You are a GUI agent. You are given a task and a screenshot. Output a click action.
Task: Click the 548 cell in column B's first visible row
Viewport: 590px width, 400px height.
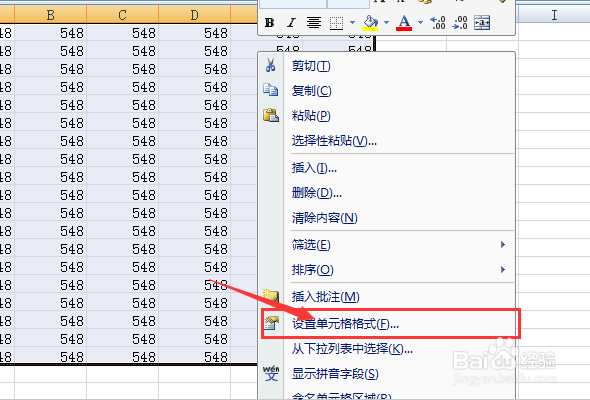point(50,33)
